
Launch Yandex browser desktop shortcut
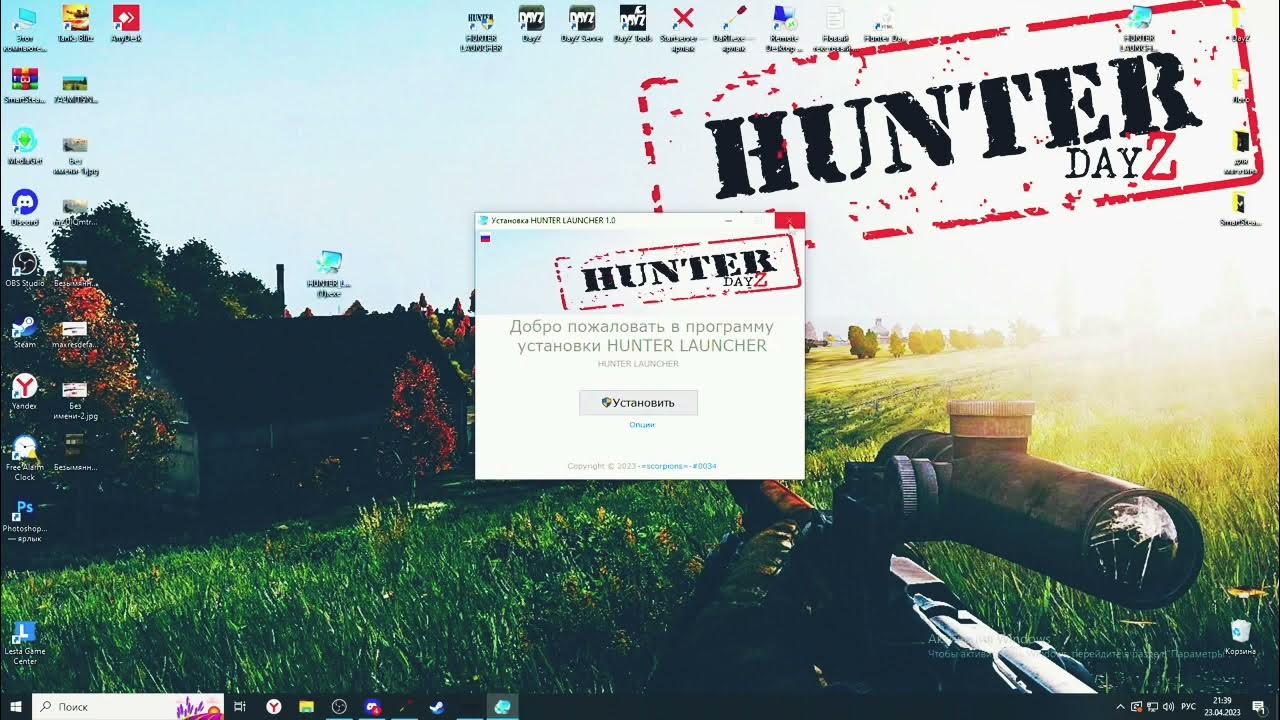[x=25, y=391]
